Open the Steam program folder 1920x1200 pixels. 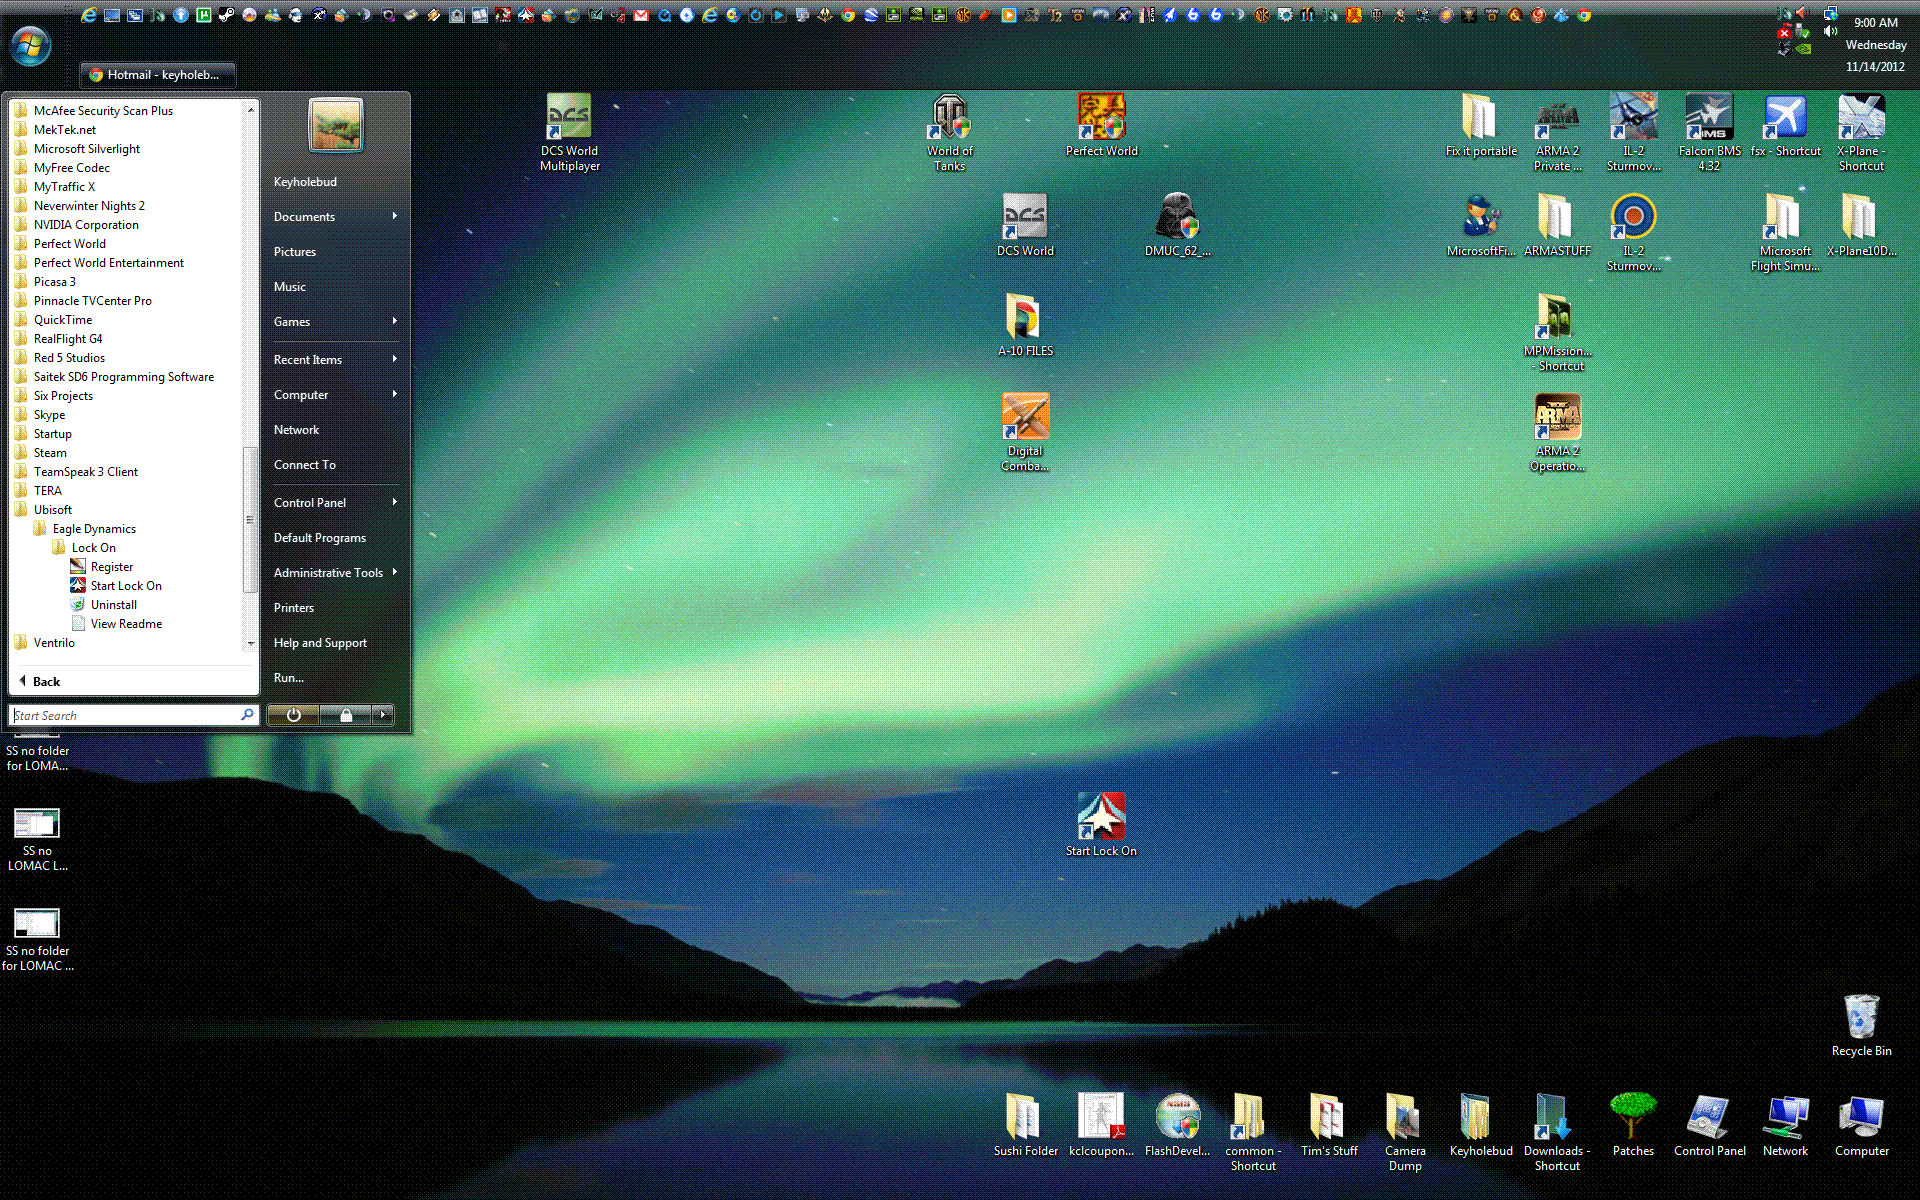(50, 453)
